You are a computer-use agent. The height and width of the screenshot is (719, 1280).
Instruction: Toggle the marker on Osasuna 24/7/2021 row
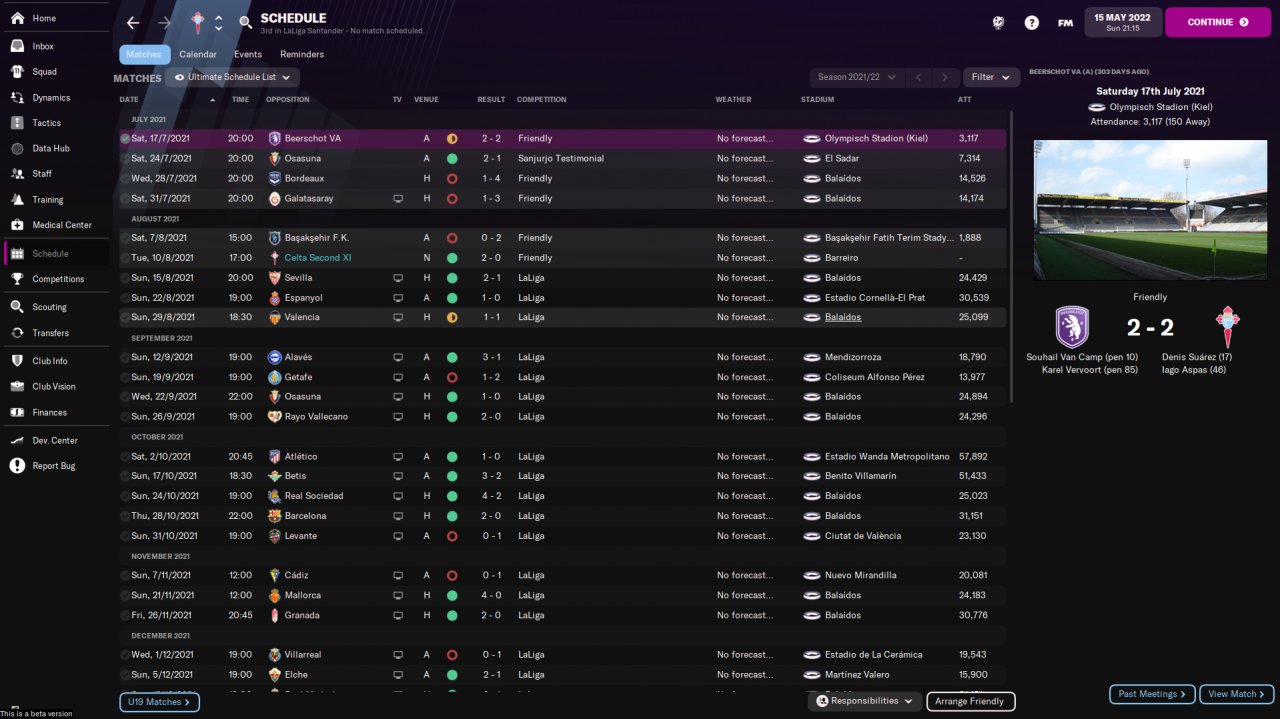(x=125, y=159)
